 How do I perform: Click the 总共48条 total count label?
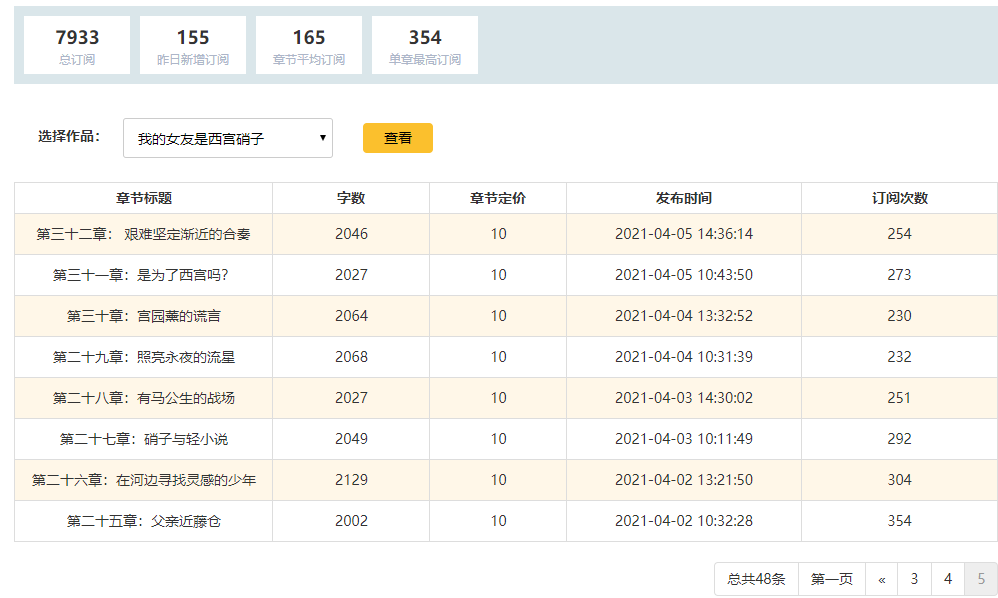[x=756, y=579]
